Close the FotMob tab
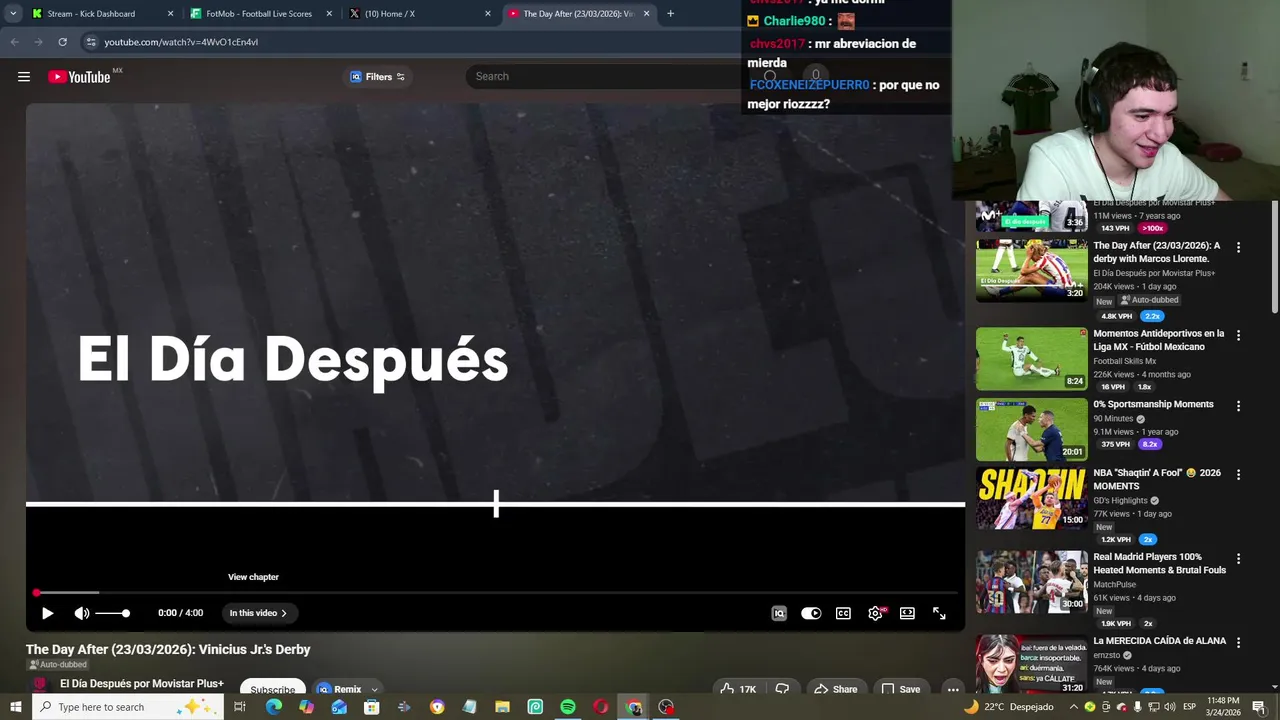This screenshot has height=720, width=1280. click(x=329, y=14)
